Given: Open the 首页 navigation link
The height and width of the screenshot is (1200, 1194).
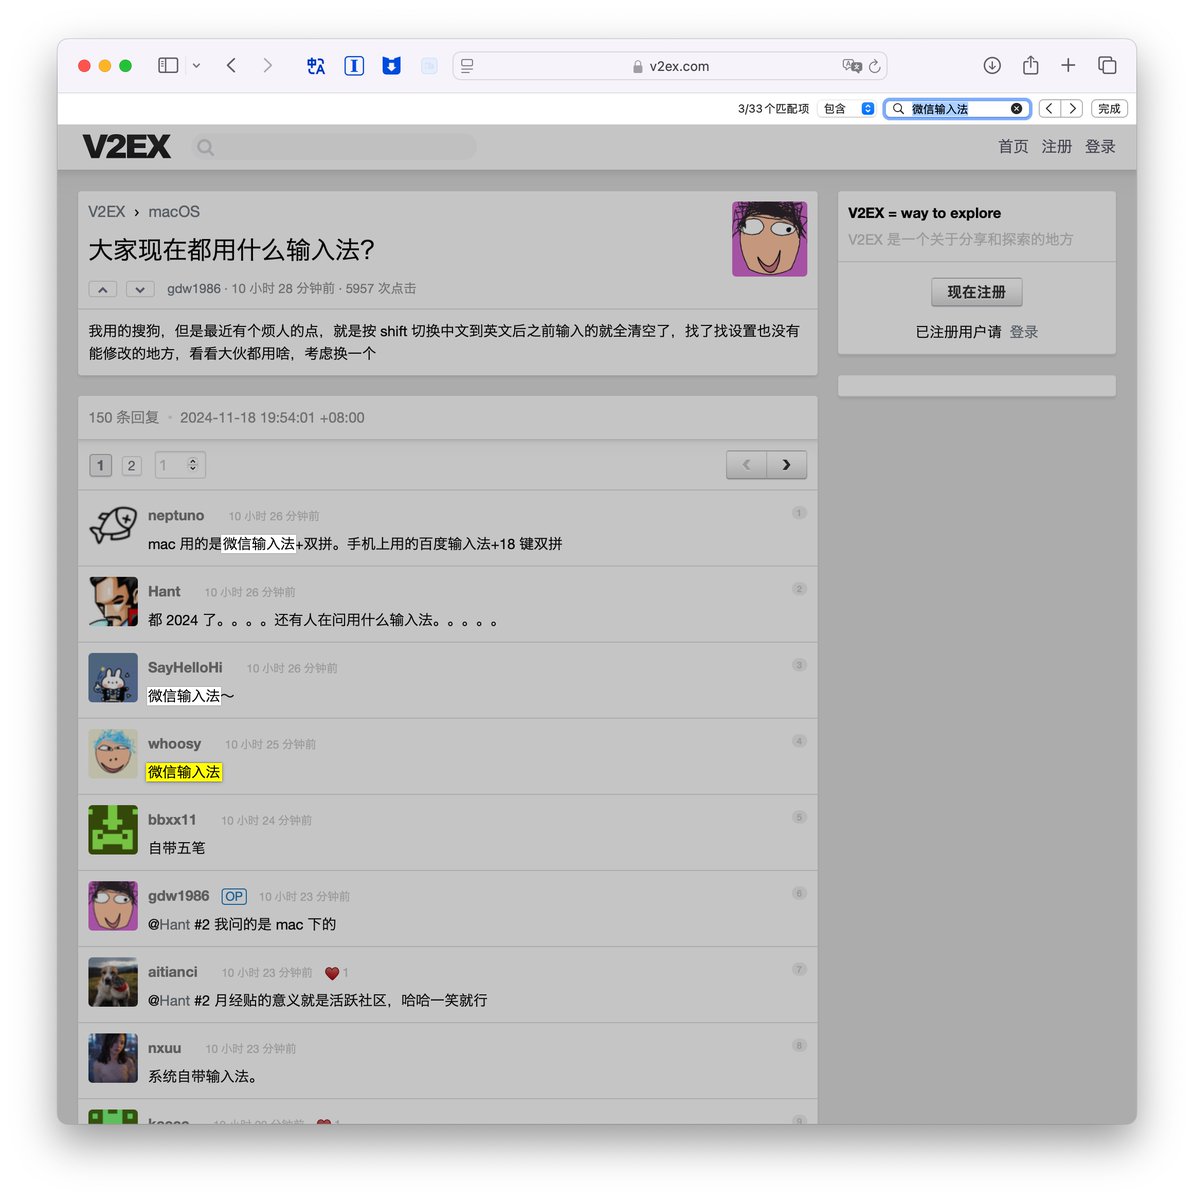Looking at the screenshot, I should (1013, 147).
